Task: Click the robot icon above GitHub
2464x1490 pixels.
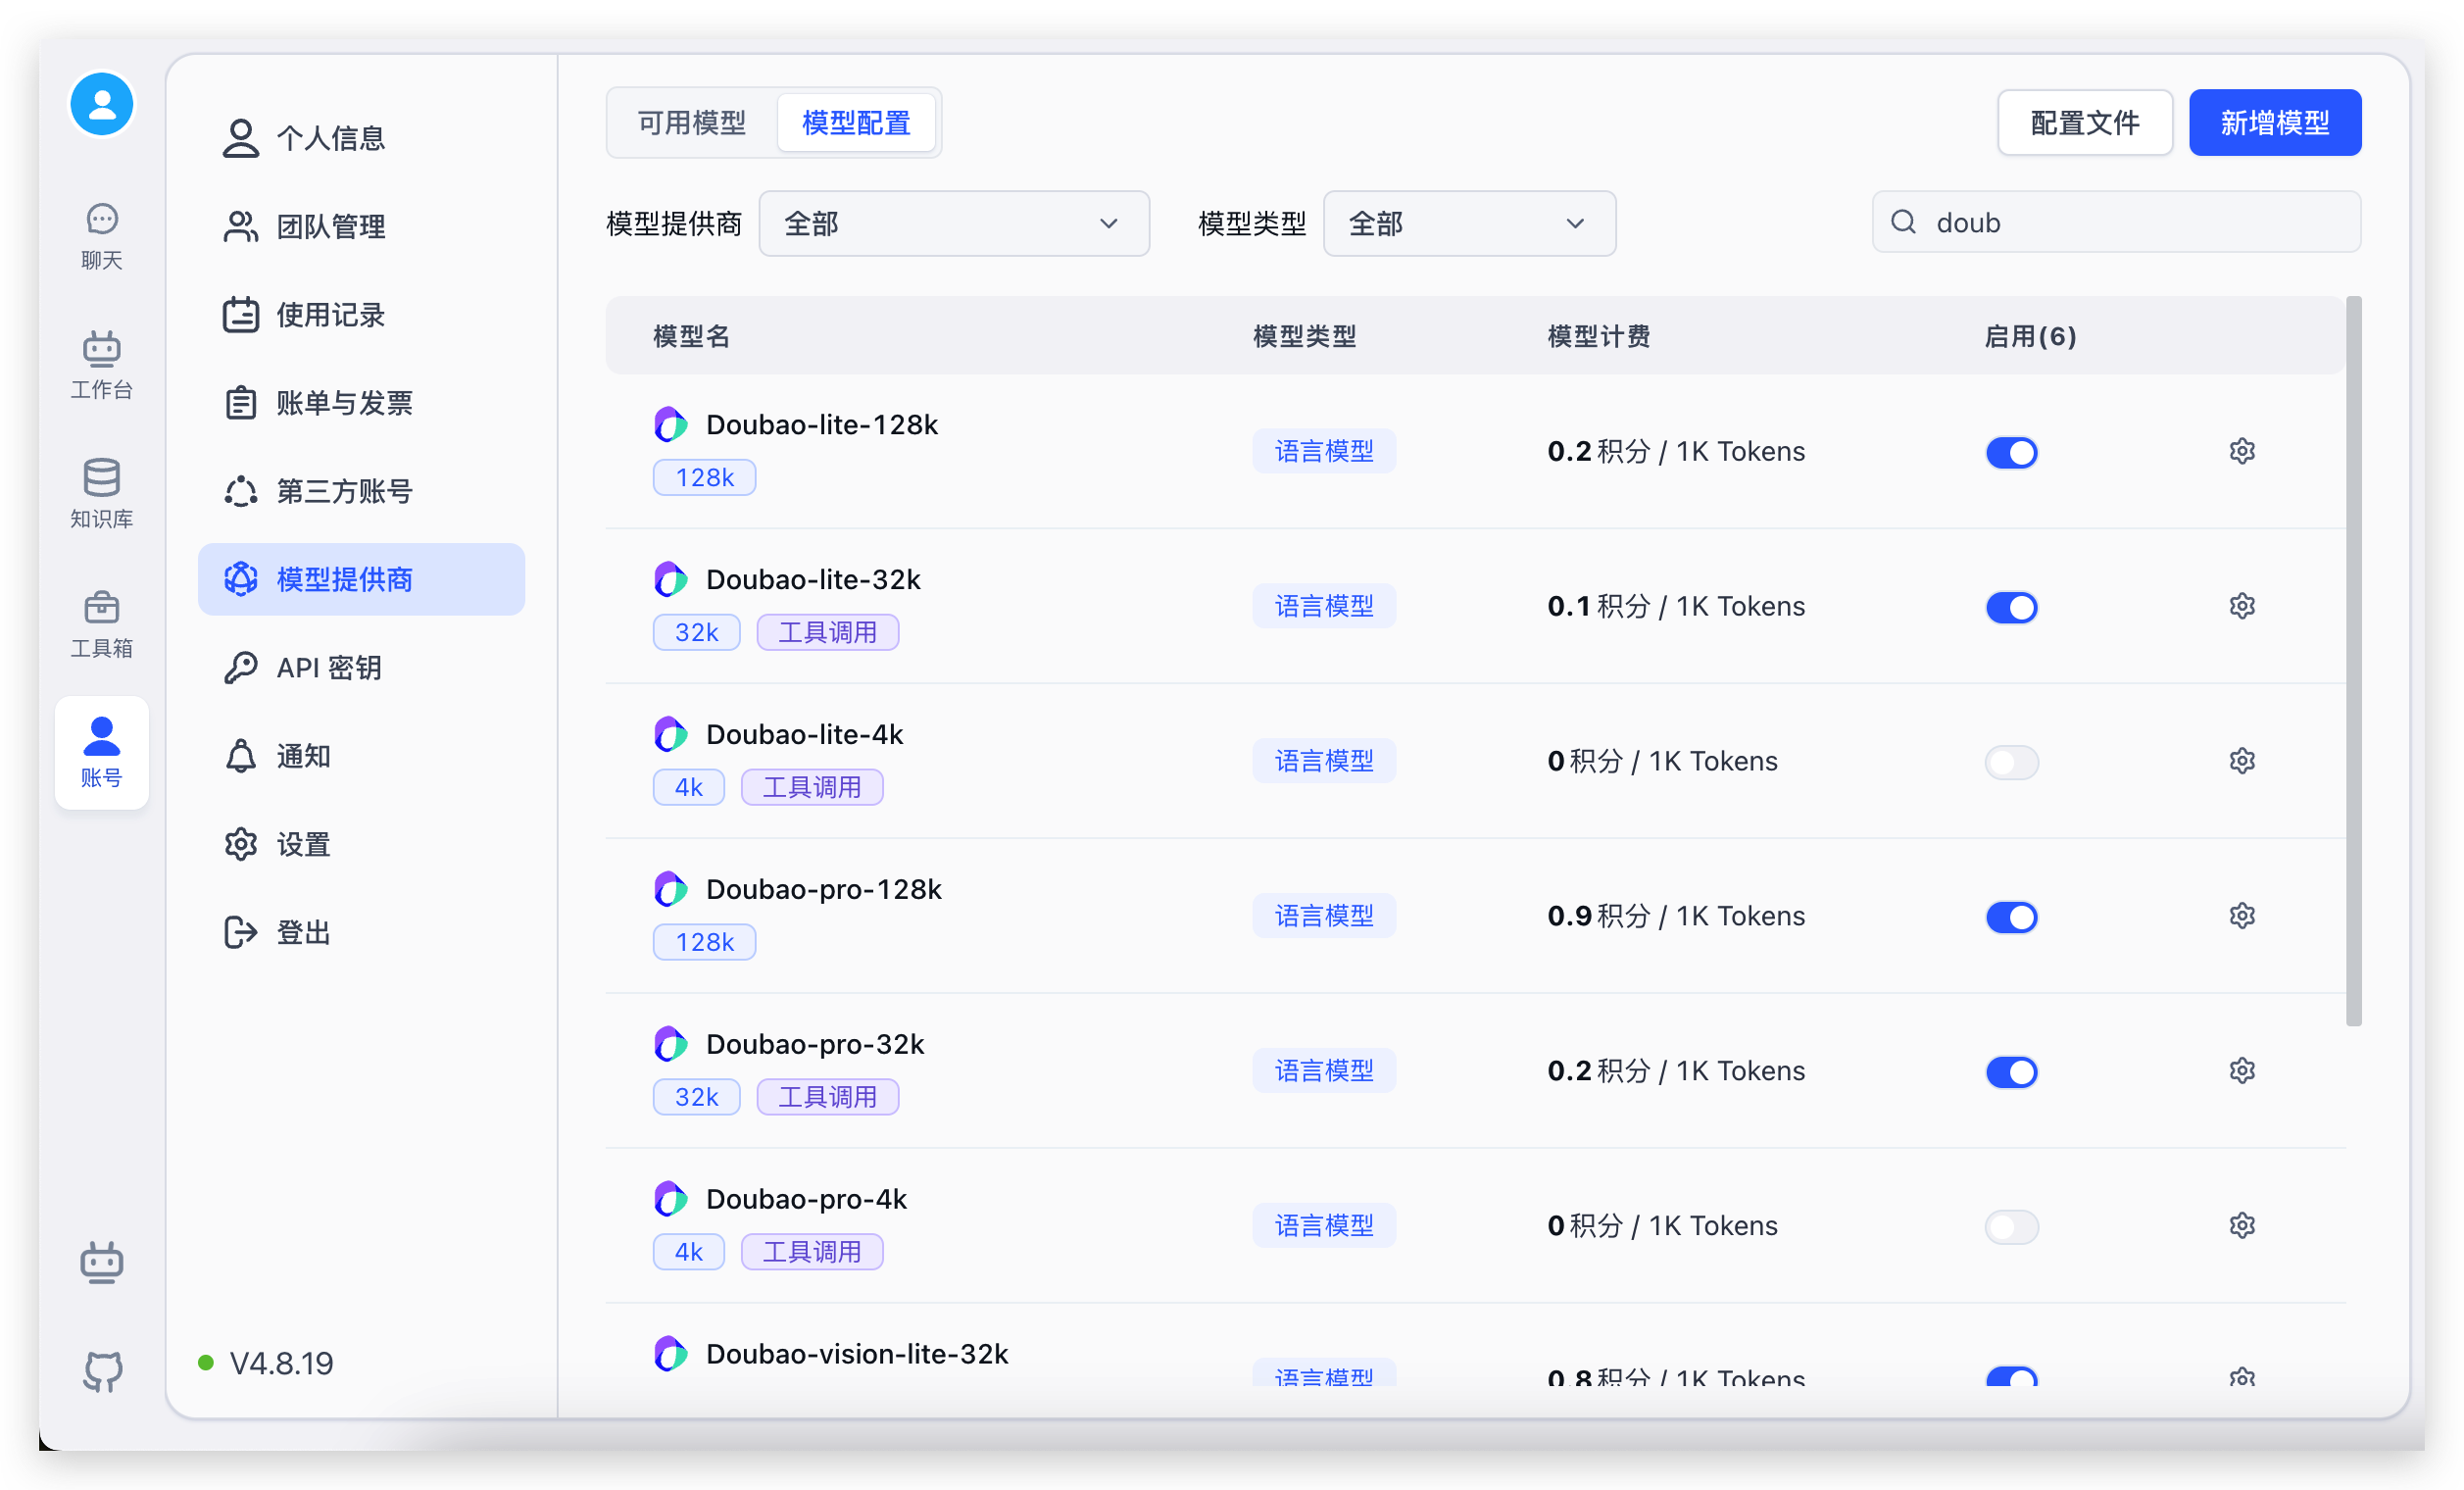Action: click(101, 1262)
